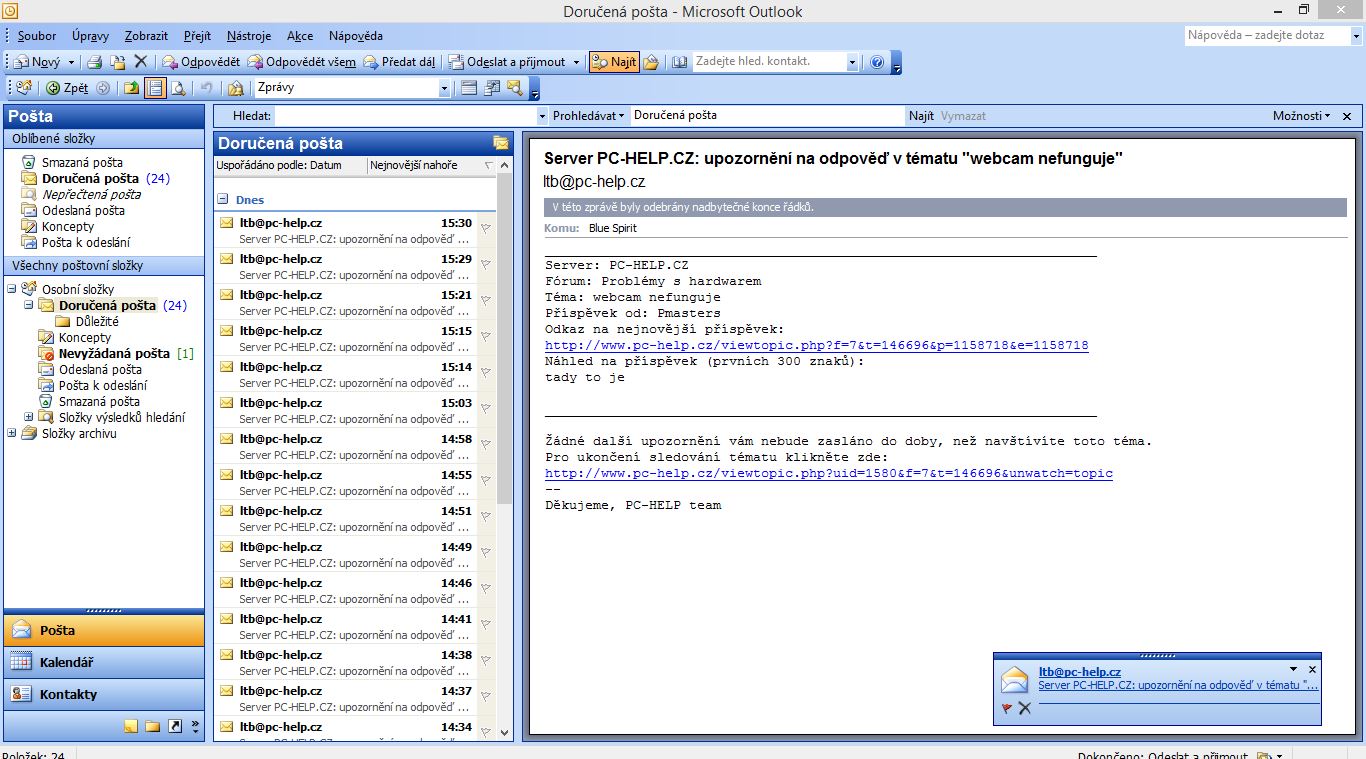Click the Undo icon in the toolbar
This screenshot has height=759, width=1366.
[207, 88]
